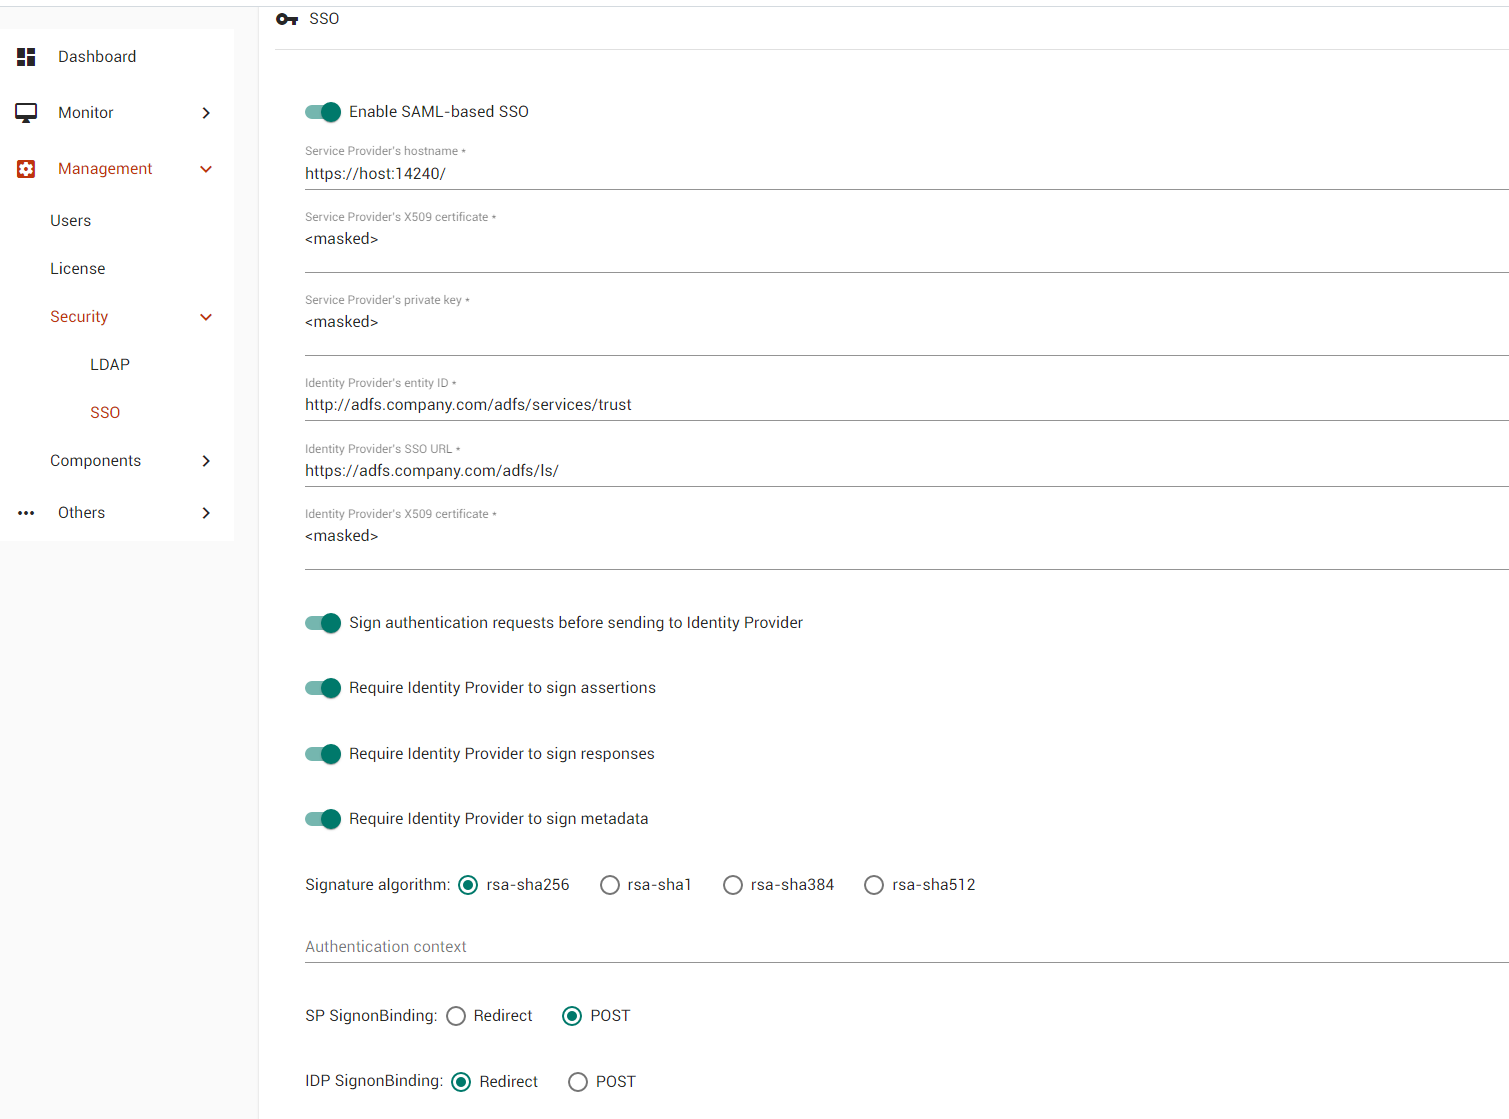The image size is (1509, 1119).
Task: Click the Monitor display icon
Action: [x=26, y=112]
